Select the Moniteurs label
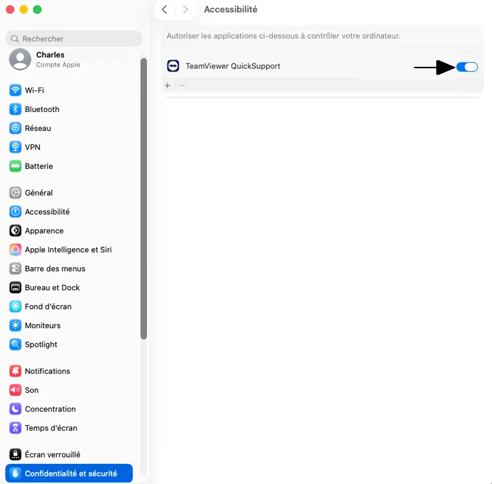Screen dimensions: 492x484 click(x=43, y=325)
